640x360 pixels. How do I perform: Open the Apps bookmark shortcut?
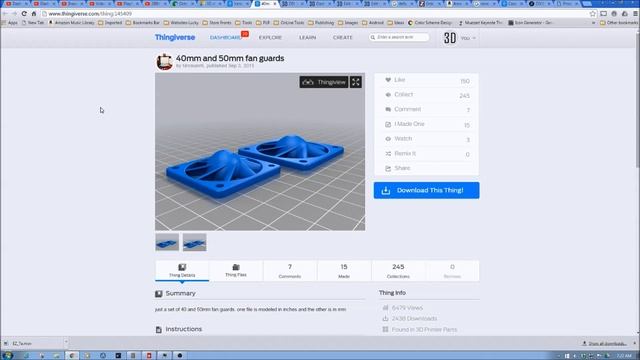[x=10, y=23]
